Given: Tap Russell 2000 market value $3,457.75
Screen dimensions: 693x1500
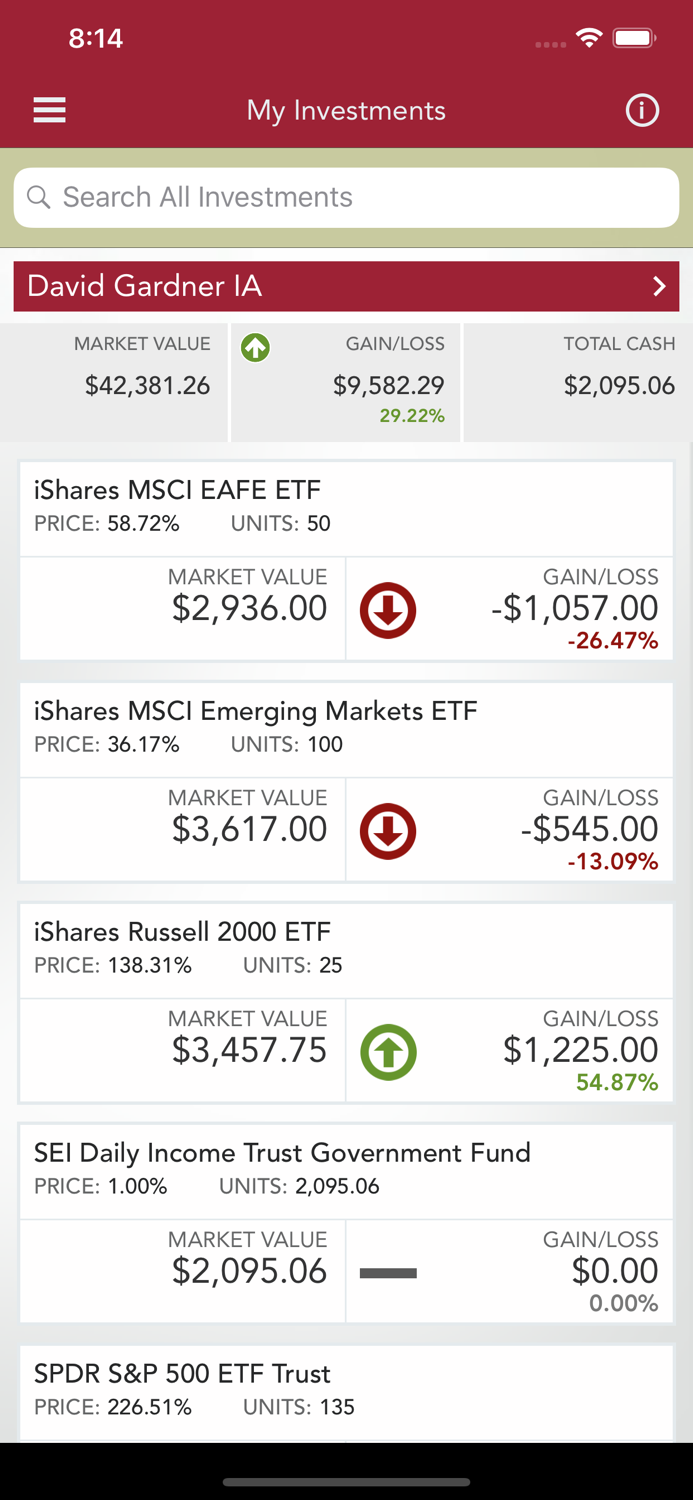Looking at the screenshot, I should (249, 1050).
